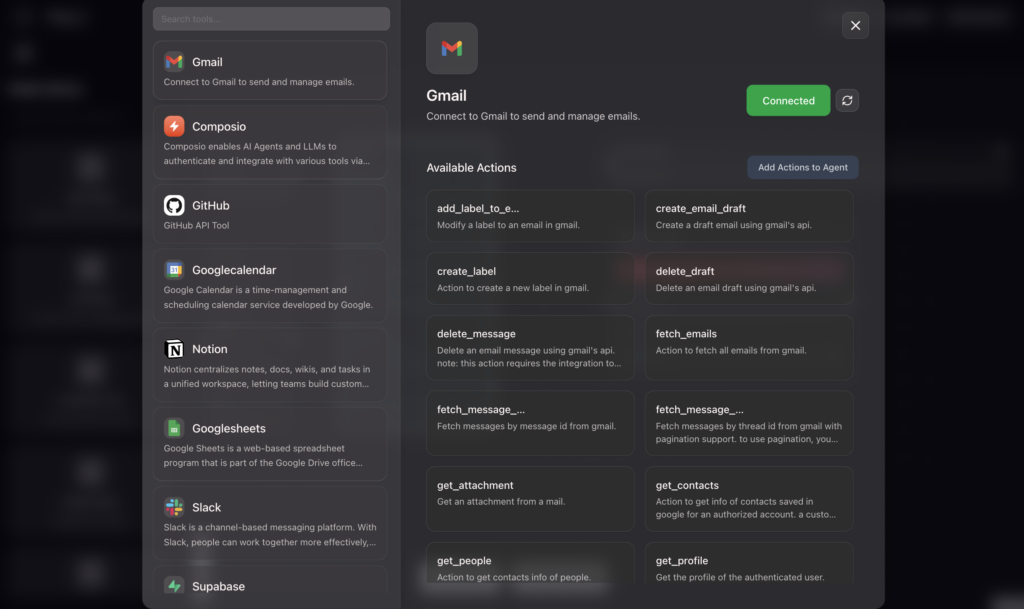This screenshot has height=609, width=1024.
Task: Click the Slack logo icon
Action: [x=174, y=507]
